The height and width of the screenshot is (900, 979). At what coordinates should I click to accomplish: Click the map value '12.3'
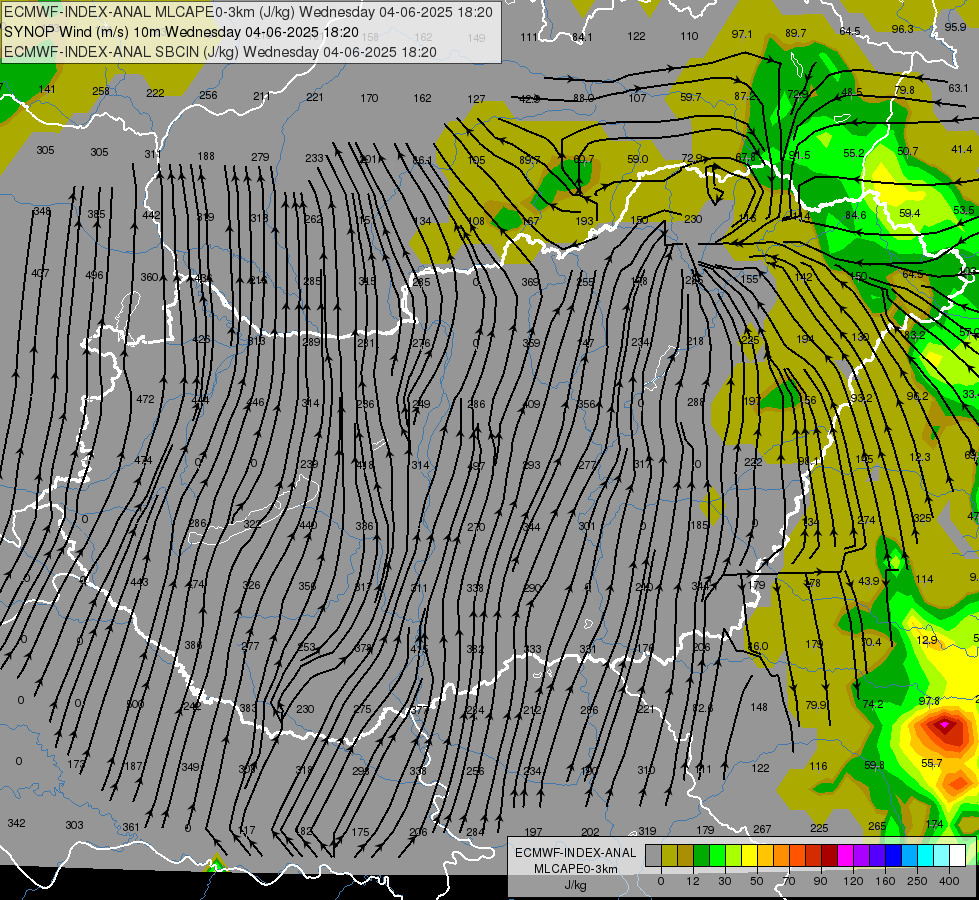920,457
